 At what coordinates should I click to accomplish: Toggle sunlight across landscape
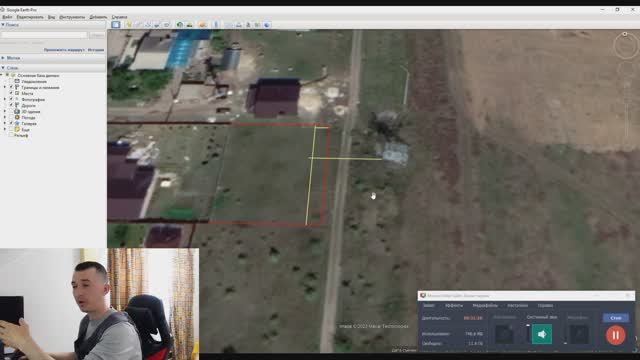(189, 25)
